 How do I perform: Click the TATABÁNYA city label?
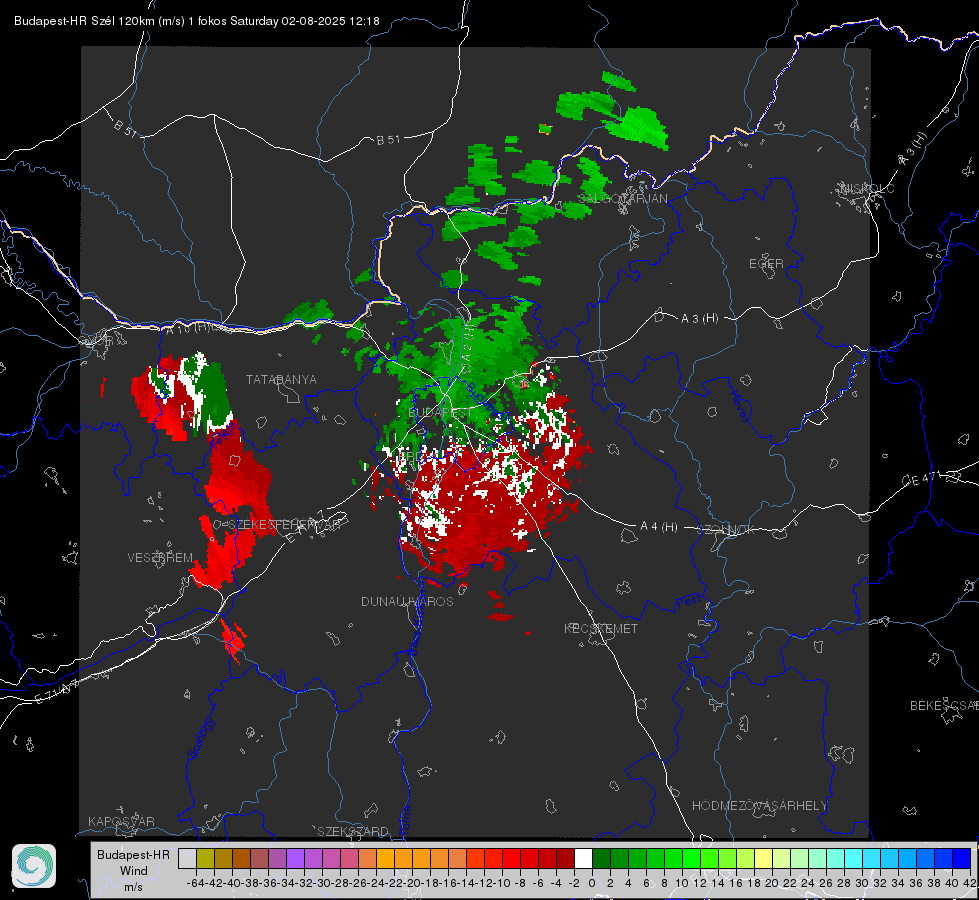click(x=281, y=379)
